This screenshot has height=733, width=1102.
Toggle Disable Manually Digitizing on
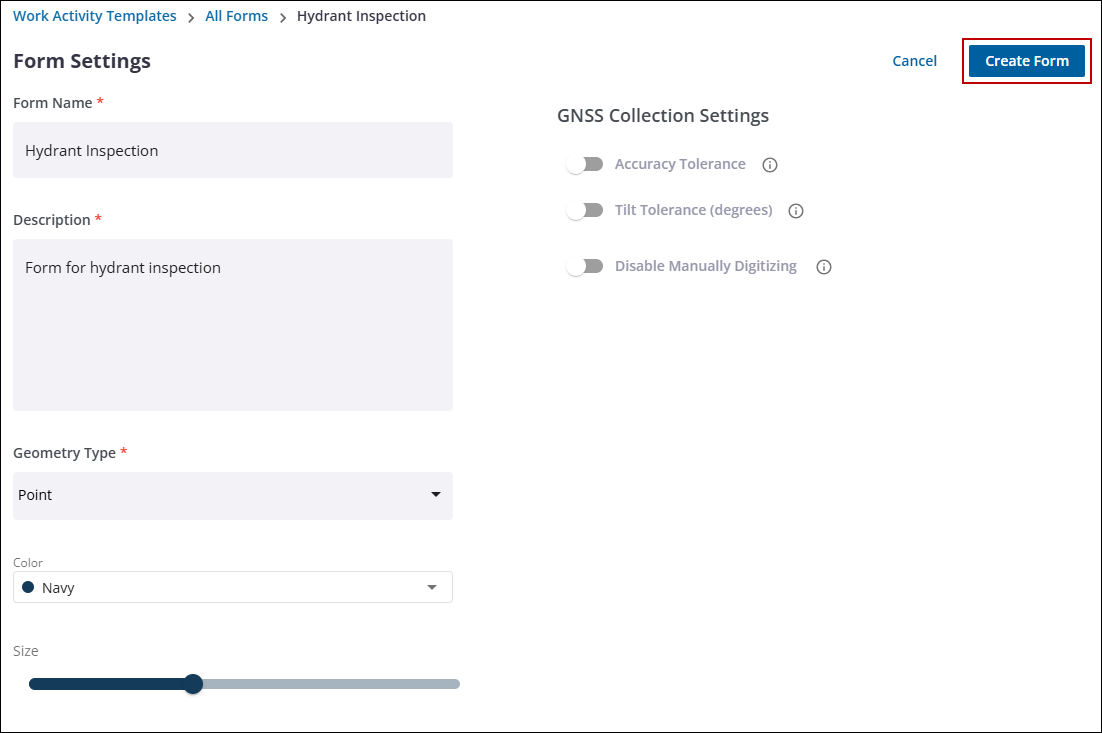[584, 266]
